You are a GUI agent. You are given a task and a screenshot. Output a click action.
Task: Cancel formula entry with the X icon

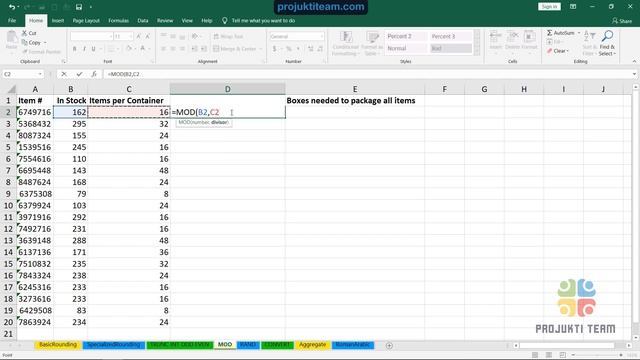[x=64, y=74]
